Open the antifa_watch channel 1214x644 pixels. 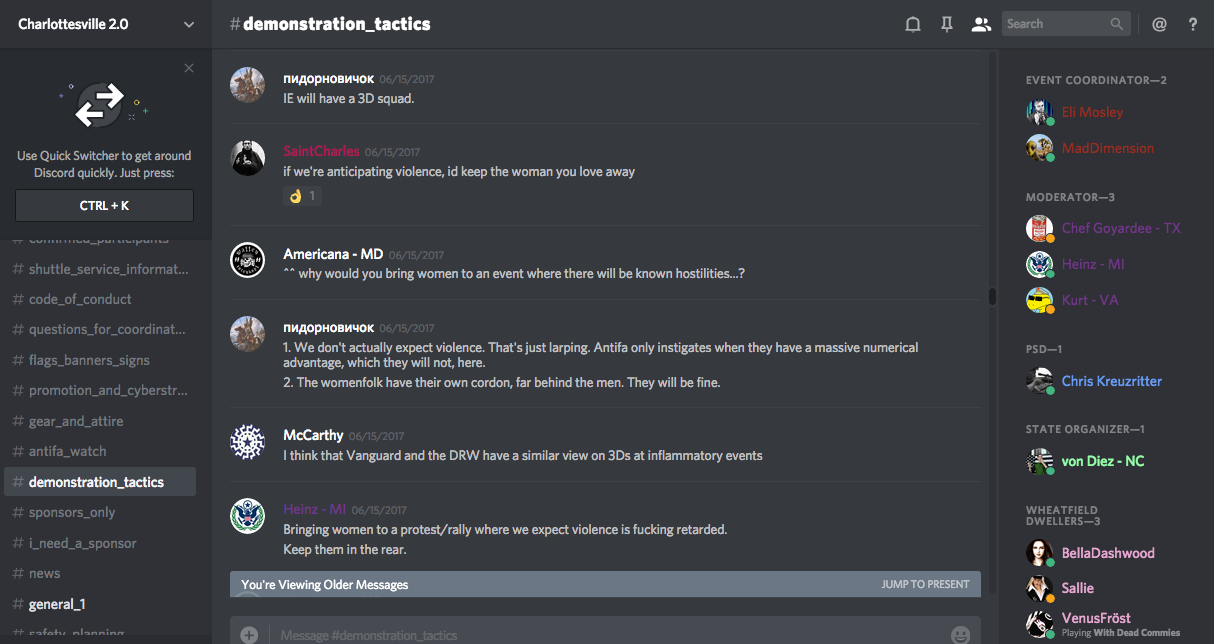pyautogui.click(x=67, y=451)
